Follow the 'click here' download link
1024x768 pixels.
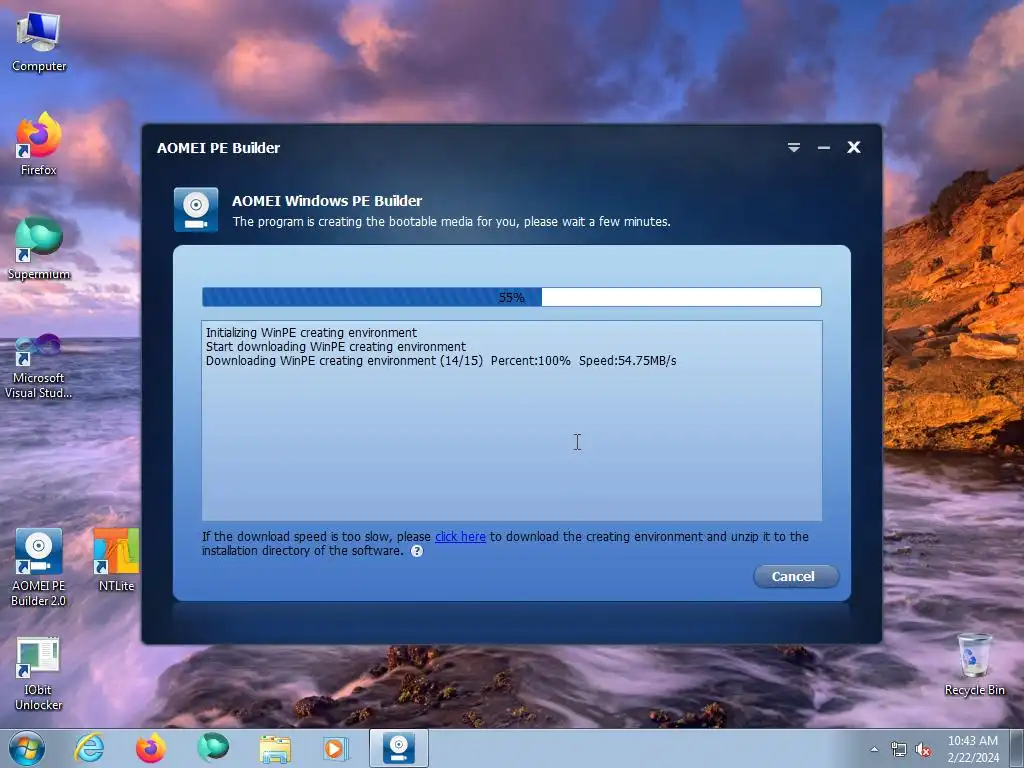coord(460,537)
